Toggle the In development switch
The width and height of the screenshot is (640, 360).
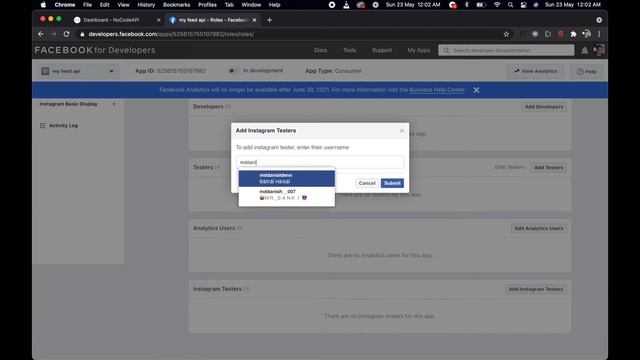(x=233, y=71)
